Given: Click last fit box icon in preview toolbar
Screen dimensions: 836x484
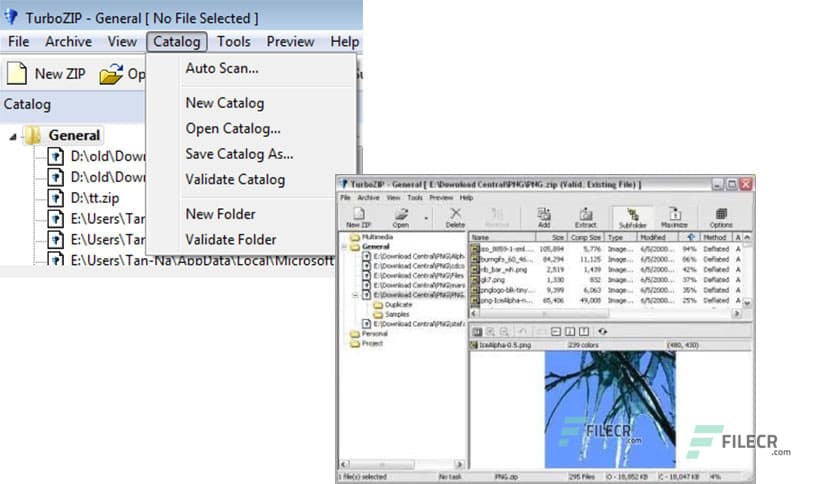Looking at the screenshot, I should point(584,332).
